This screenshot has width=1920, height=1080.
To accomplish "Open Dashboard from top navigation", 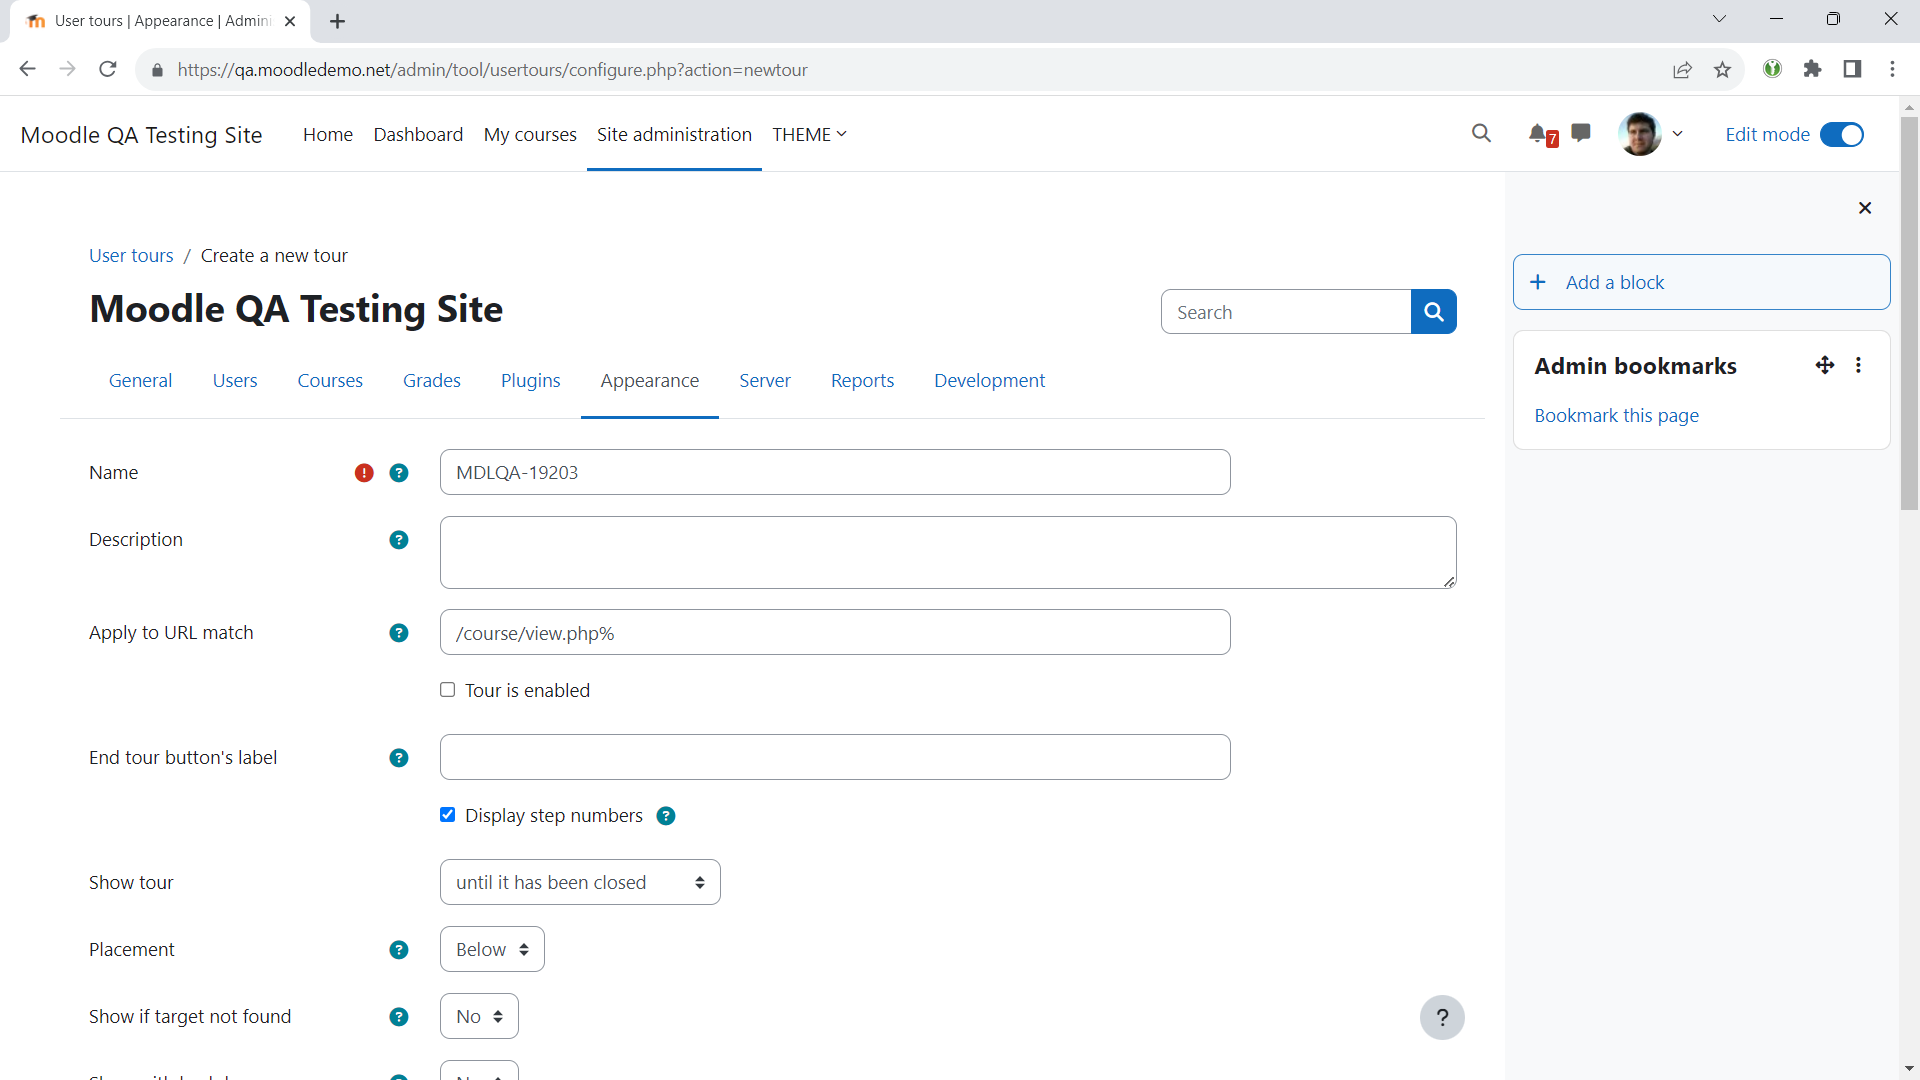I will click(x=418, y=134).
